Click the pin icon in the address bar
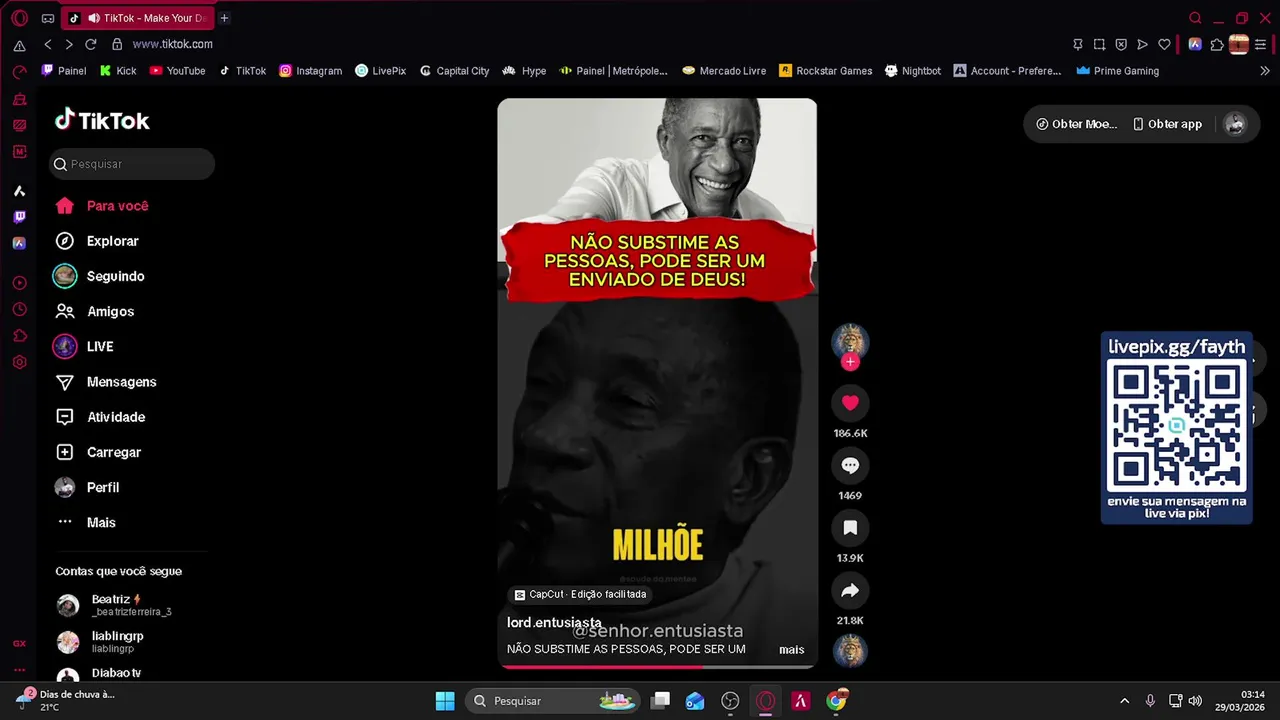 (x=1078, y=44)
